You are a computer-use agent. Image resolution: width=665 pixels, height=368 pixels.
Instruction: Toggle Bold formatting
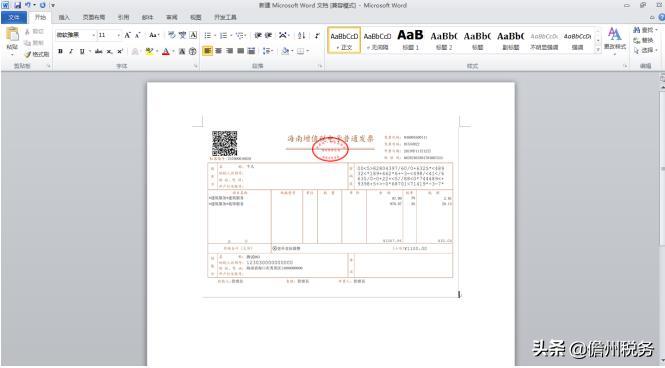[60, 51]
